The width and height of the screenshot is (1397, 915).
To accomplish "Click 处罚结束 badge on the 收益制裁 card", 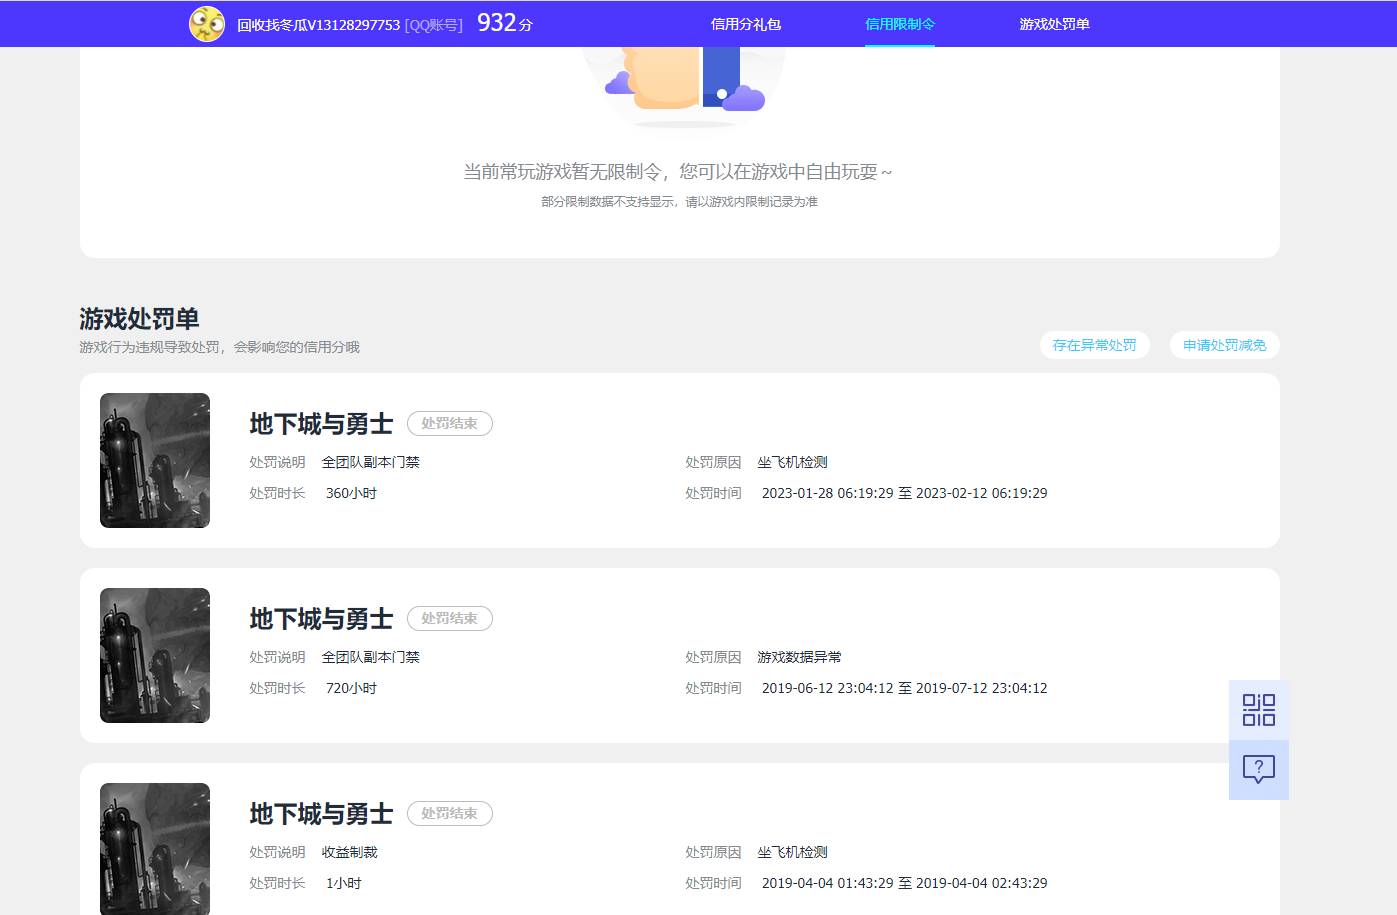I will [450, 813].
